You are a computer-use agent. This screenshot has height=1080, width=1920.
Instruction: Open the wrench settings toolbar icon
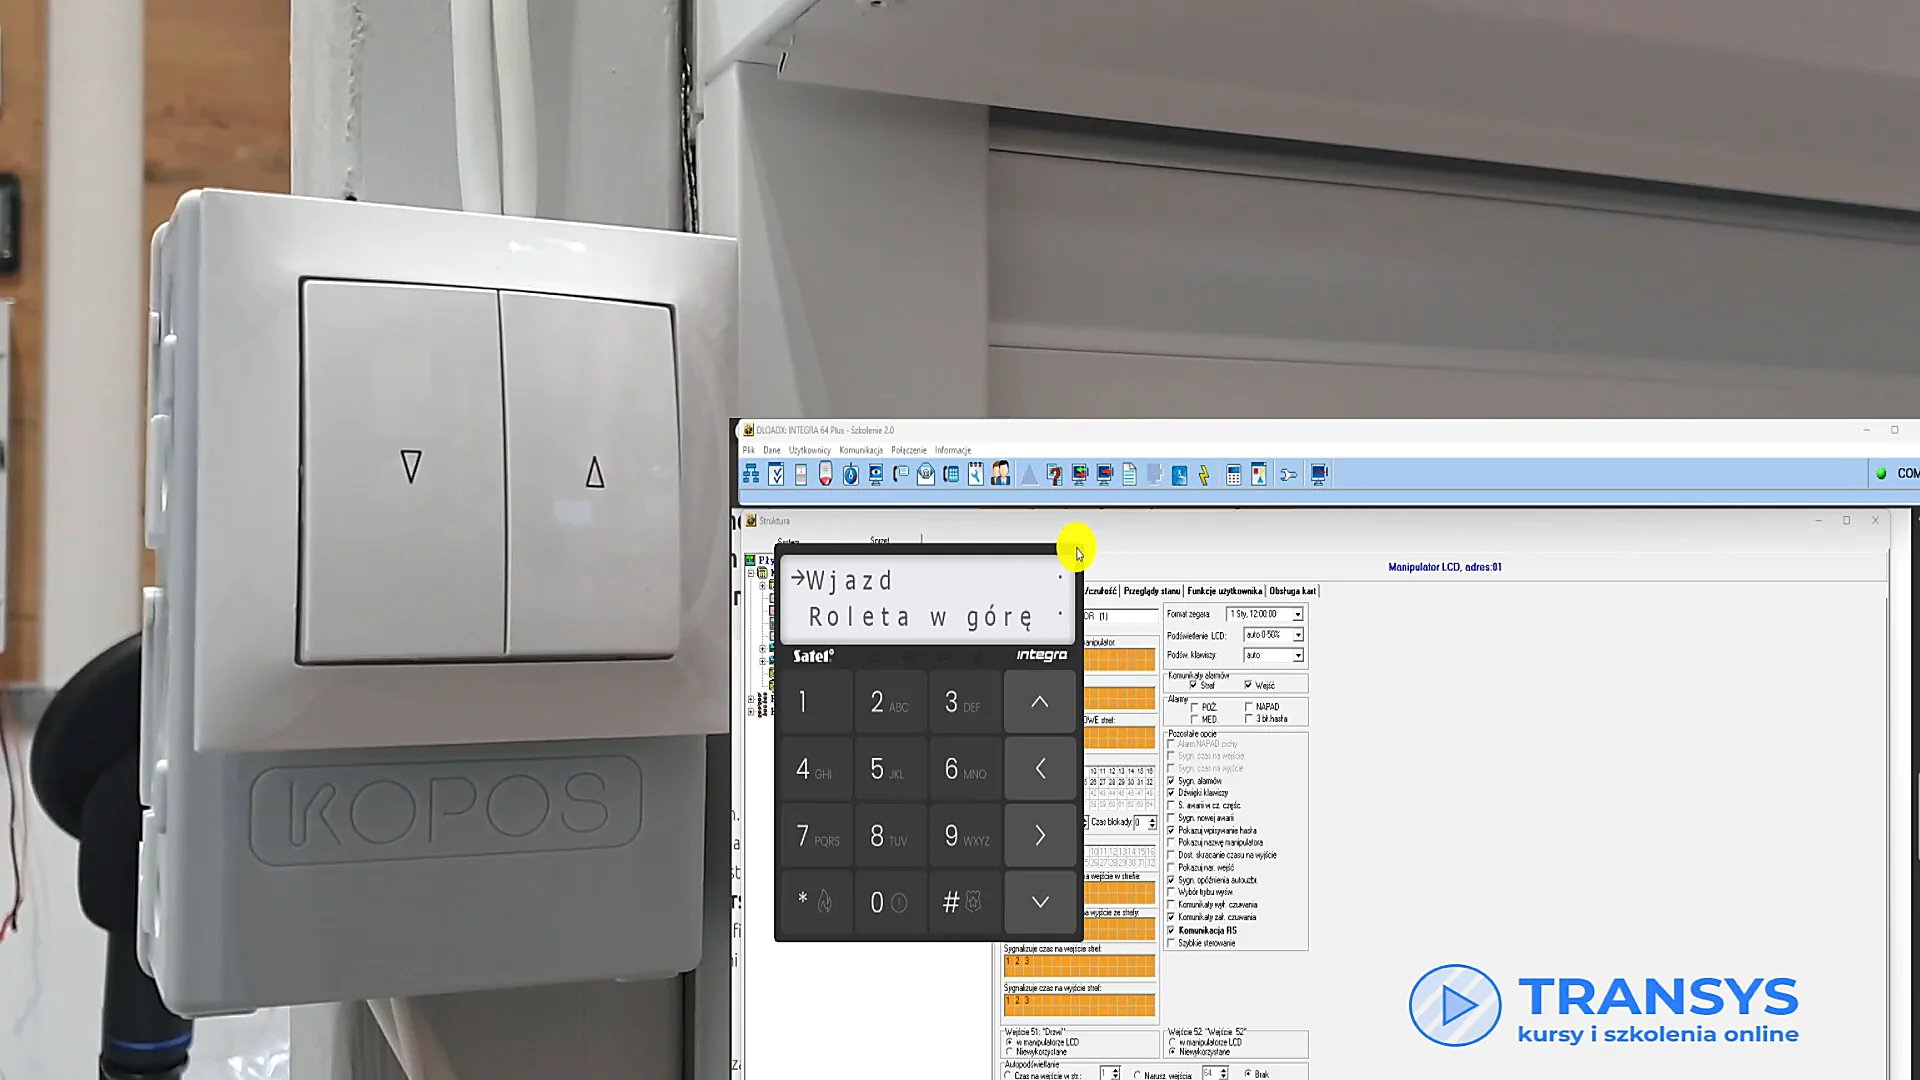(1288, 474)
